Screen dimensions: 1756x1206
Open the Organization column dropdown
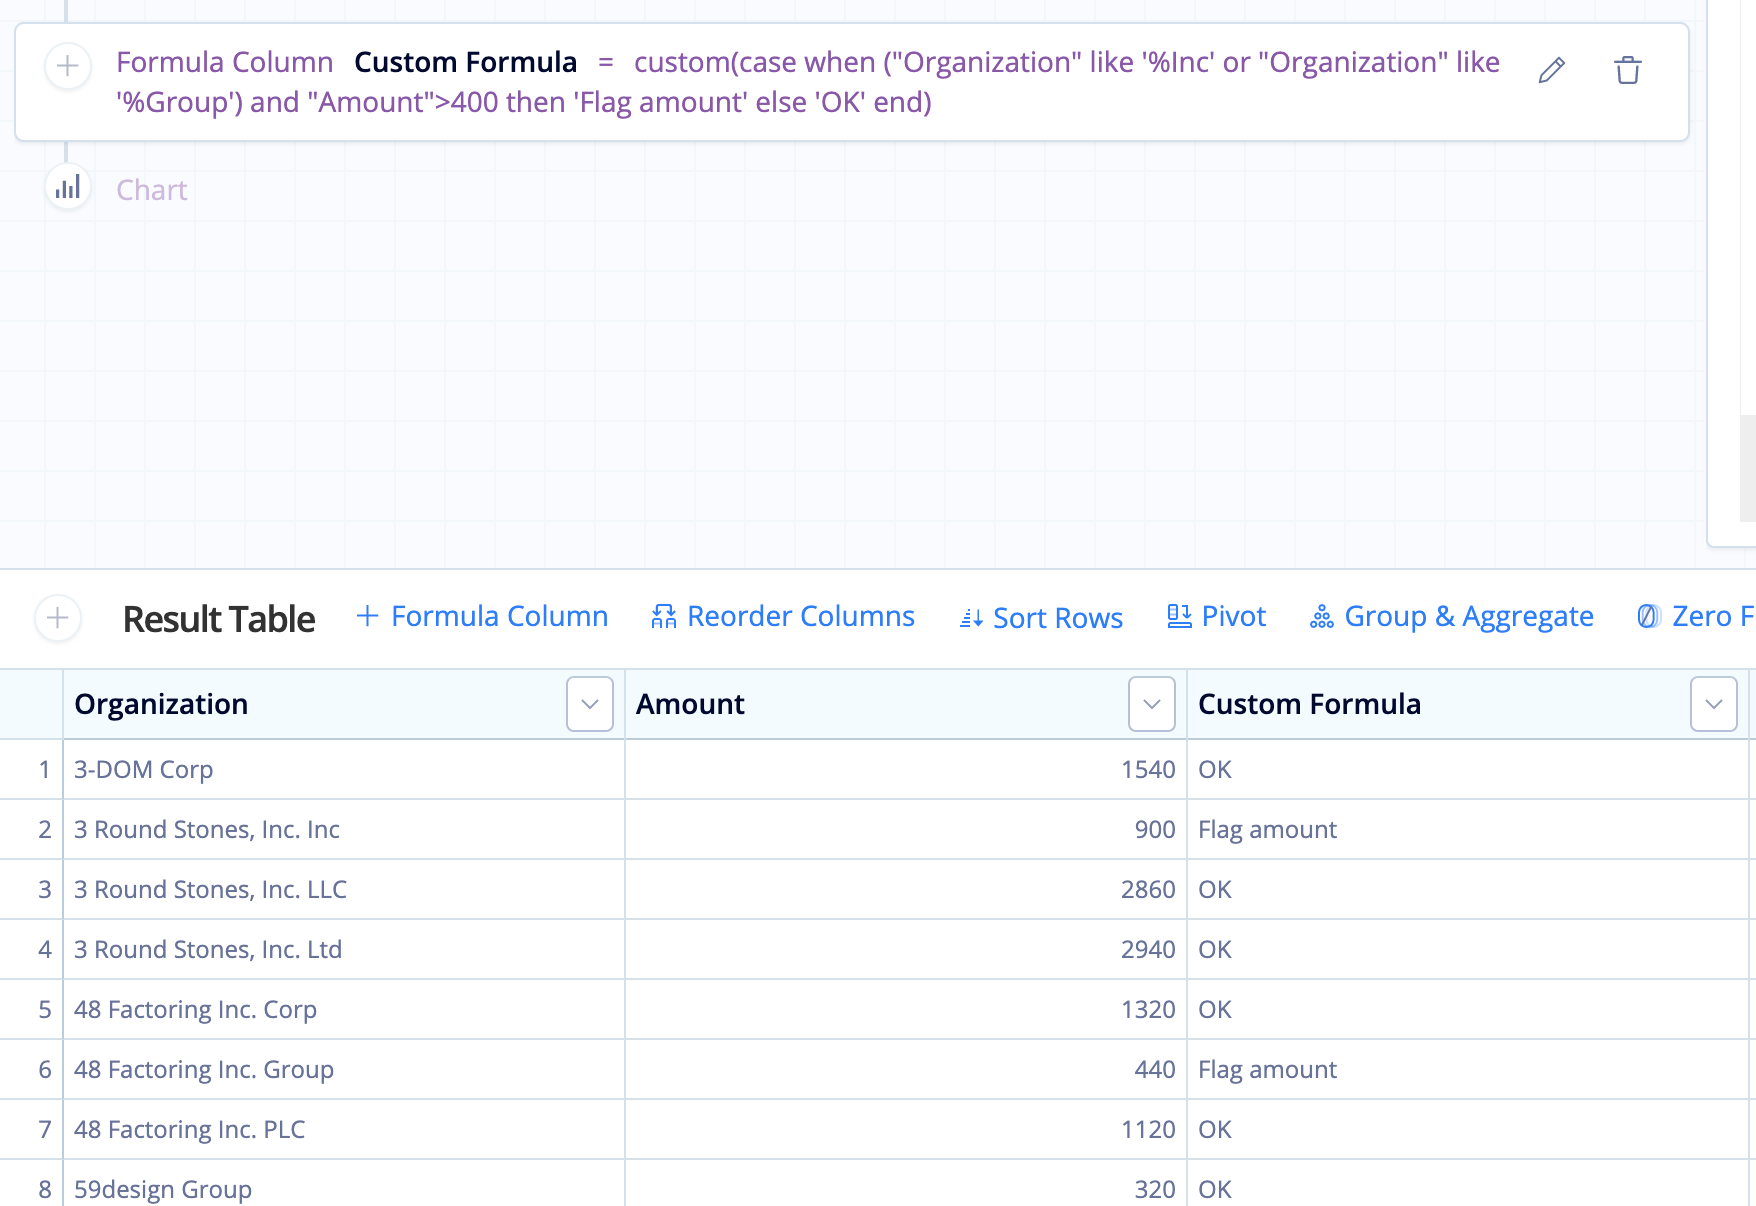tap(590, 704)
